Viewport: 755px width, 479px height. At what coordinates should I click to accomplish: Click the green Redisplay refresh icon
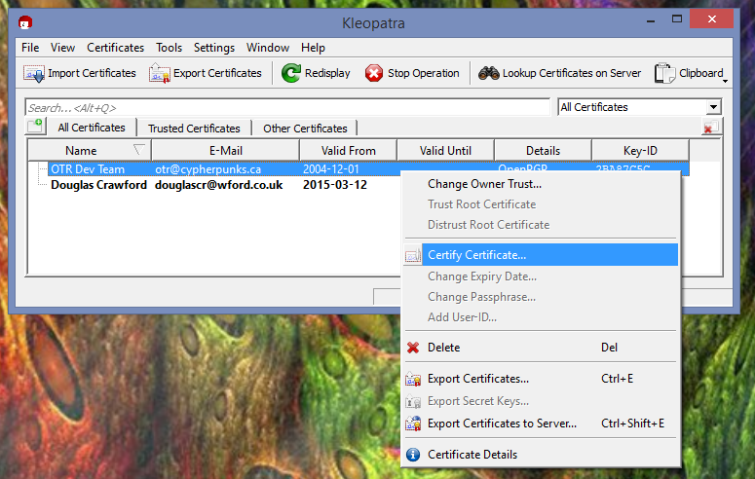[291, 73]
